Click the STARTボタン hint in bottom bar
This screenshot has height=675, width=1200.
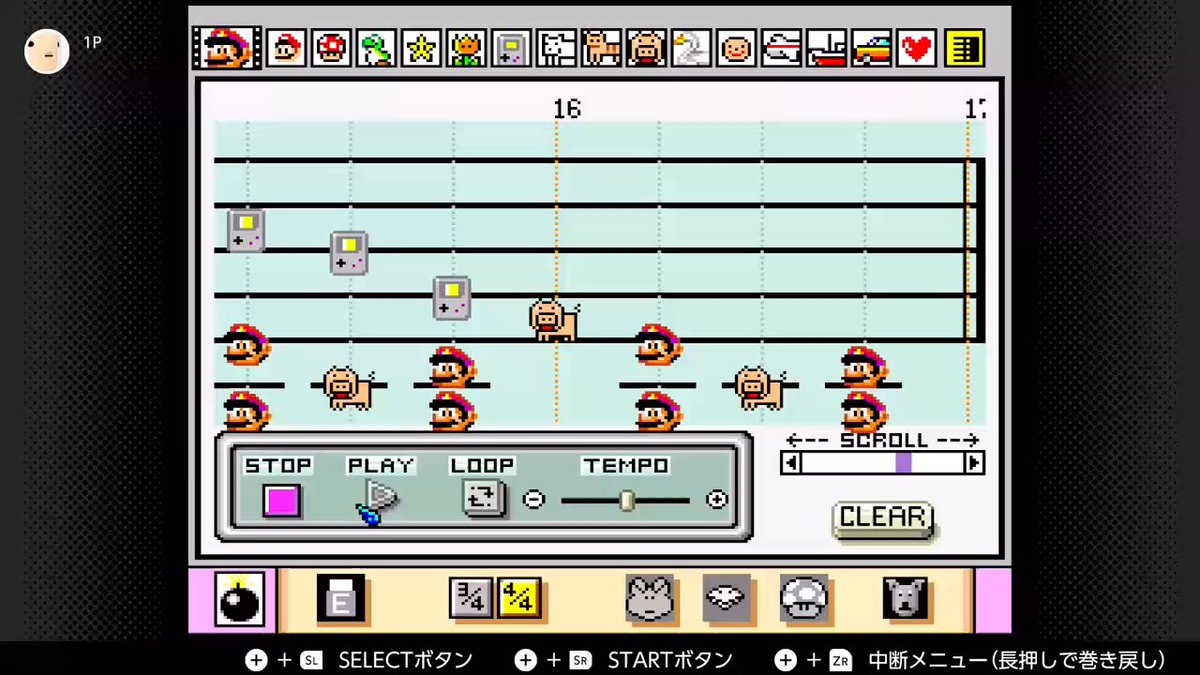coord(624,660)
